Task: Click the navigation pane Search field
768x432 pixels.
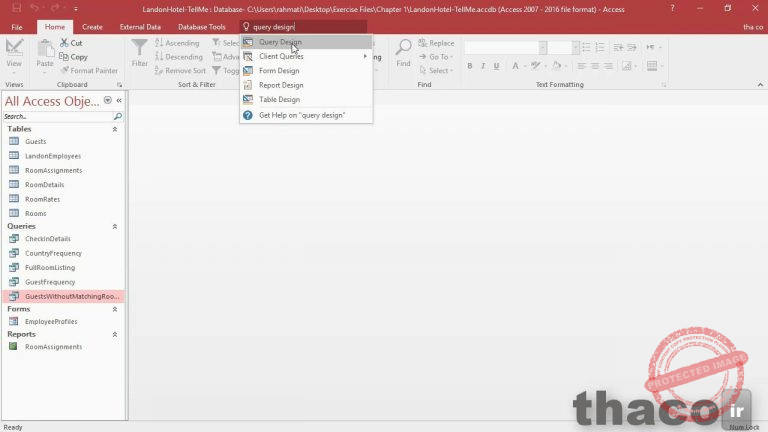Action: [x=58, y=116]
